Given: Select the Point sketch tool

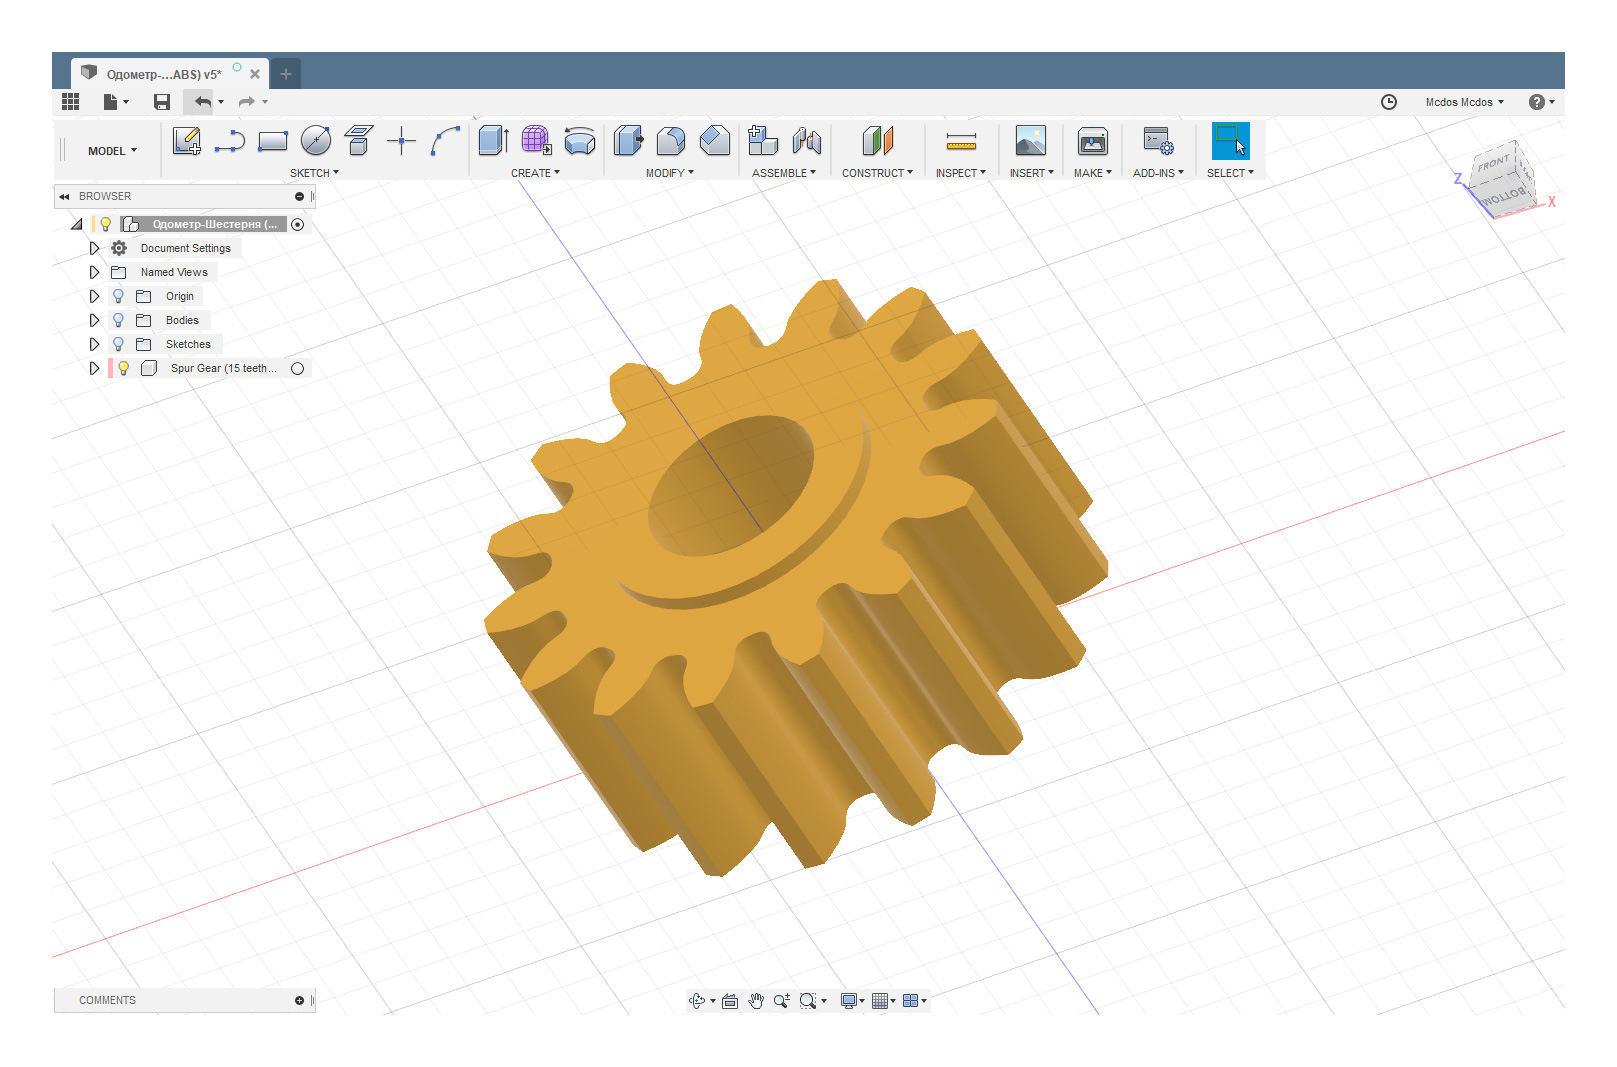Looking at the screenshot, I should tap(401, 141).
